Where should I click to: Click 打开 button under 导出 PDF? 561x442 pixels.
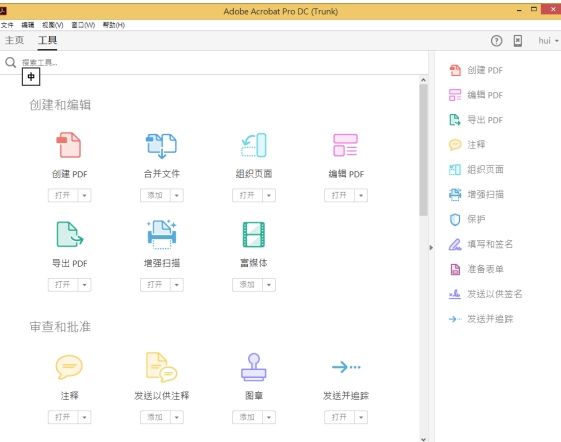tap(63, 285)
